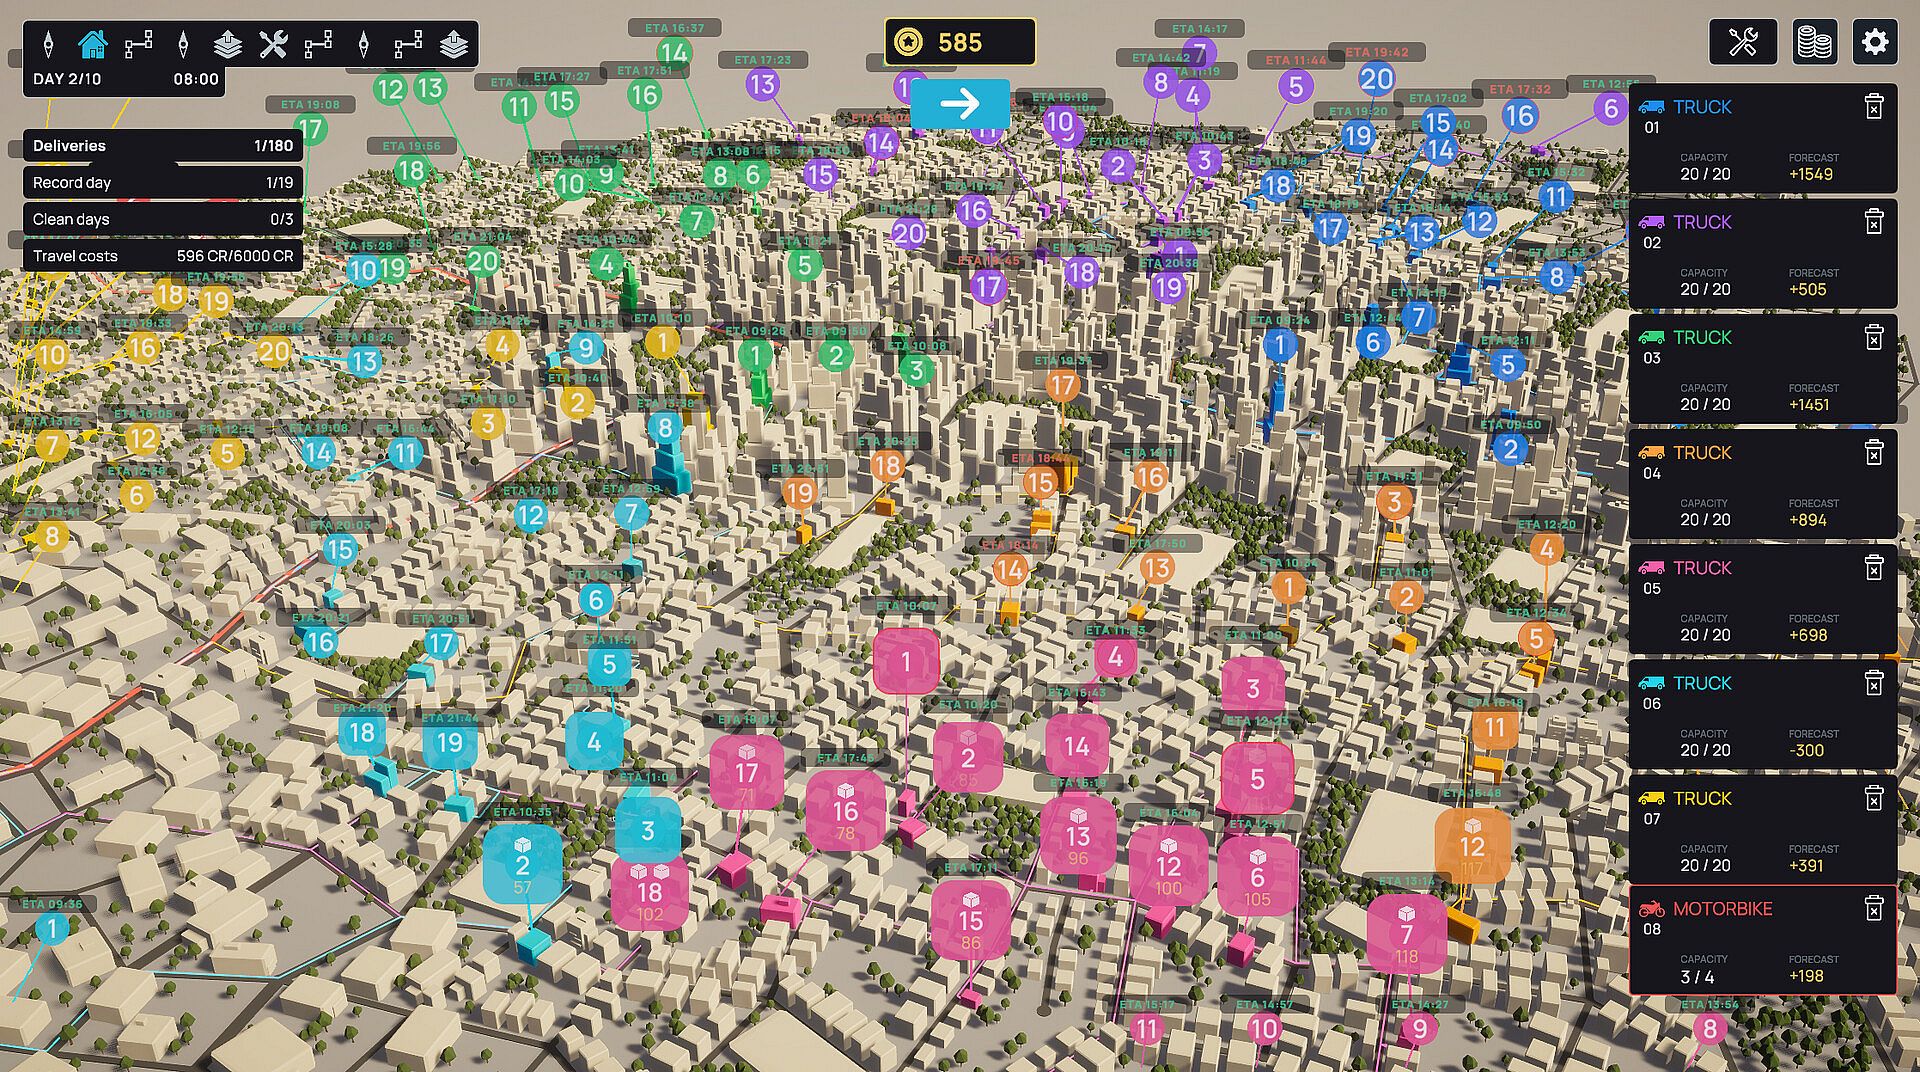The height and width of the screenshot is (1072, 1920).
Task: Select the TRUCK 01 vehicle card
Action: 1763,138
